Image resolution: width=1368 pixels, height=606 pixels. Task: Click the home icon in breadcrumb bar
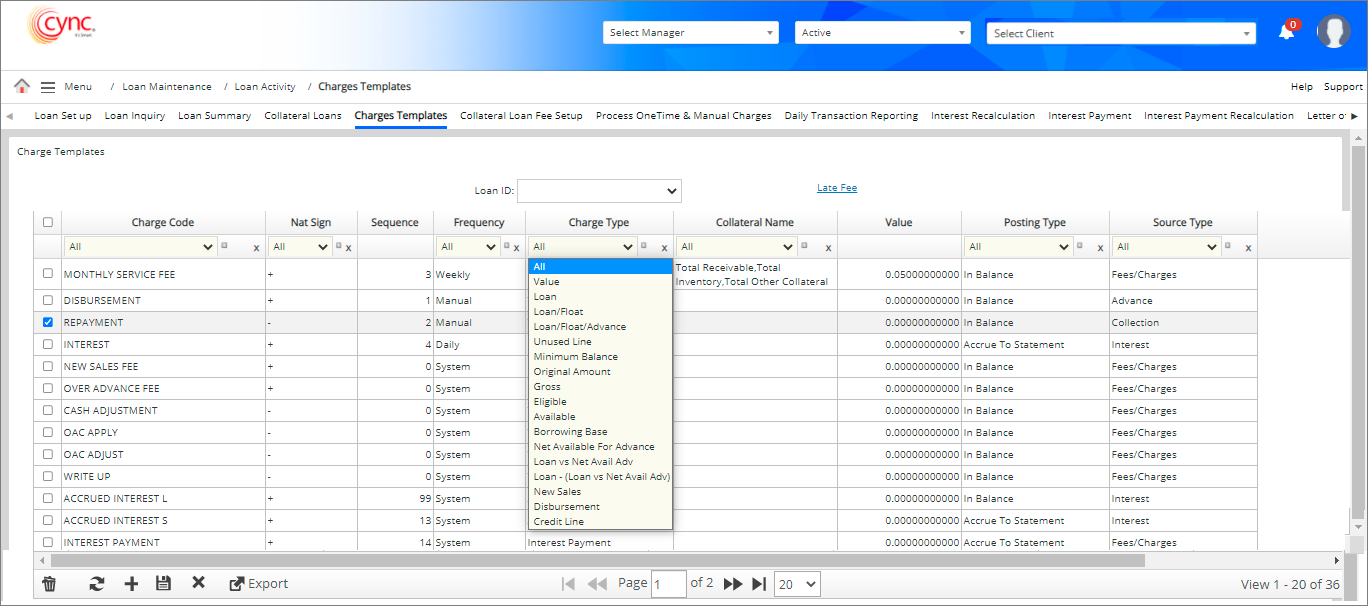[21, 86]
